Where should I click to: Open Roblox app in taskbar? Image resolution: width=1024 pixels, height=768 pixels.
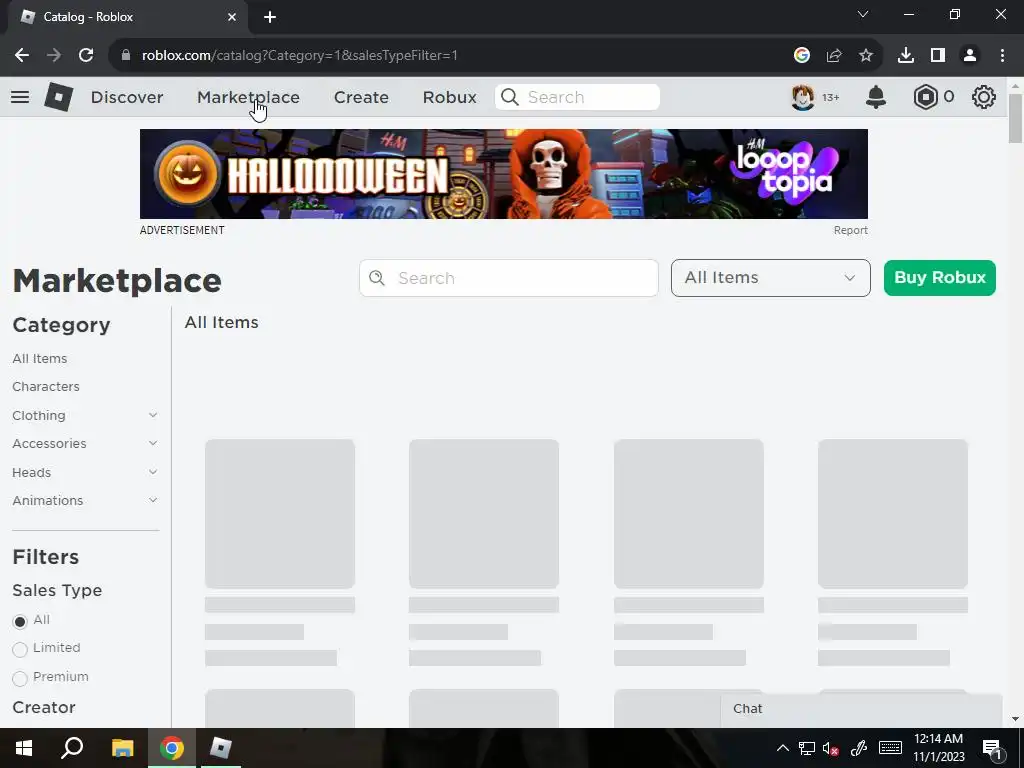(x=221, y=748)
